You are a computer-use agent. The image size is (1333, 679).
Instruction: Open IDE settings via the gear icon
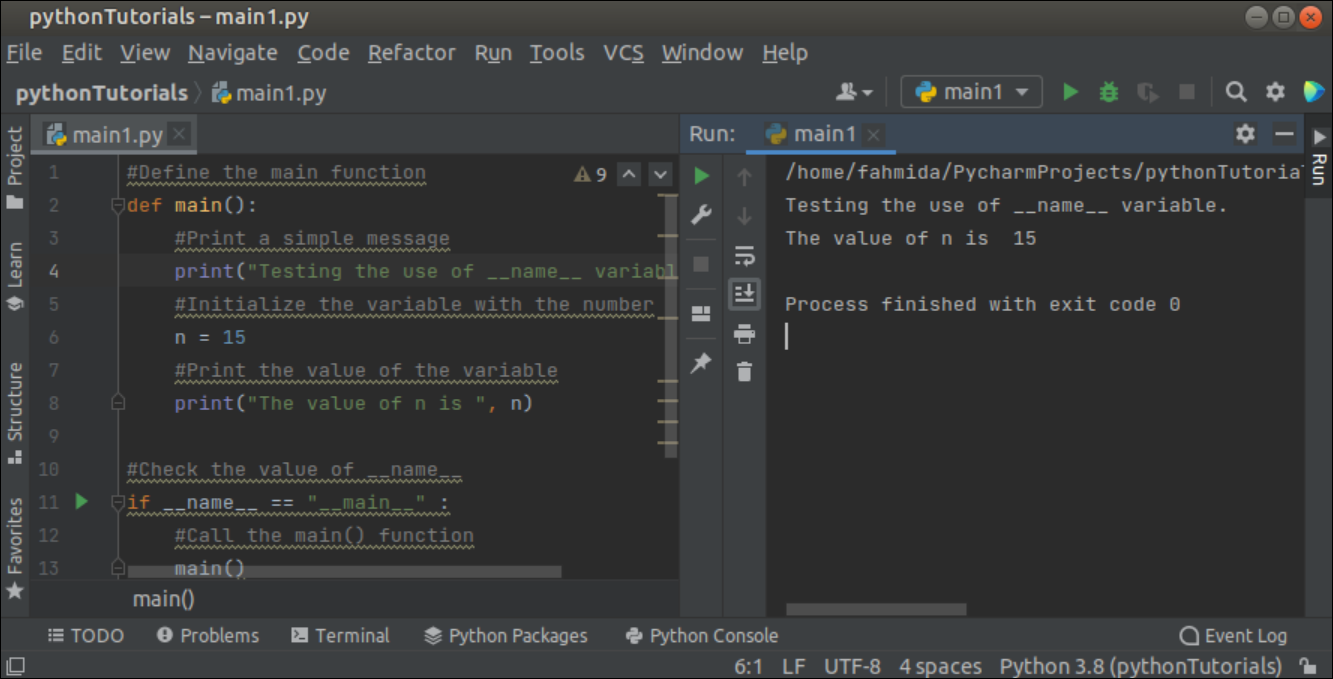tap(1274, 91)
